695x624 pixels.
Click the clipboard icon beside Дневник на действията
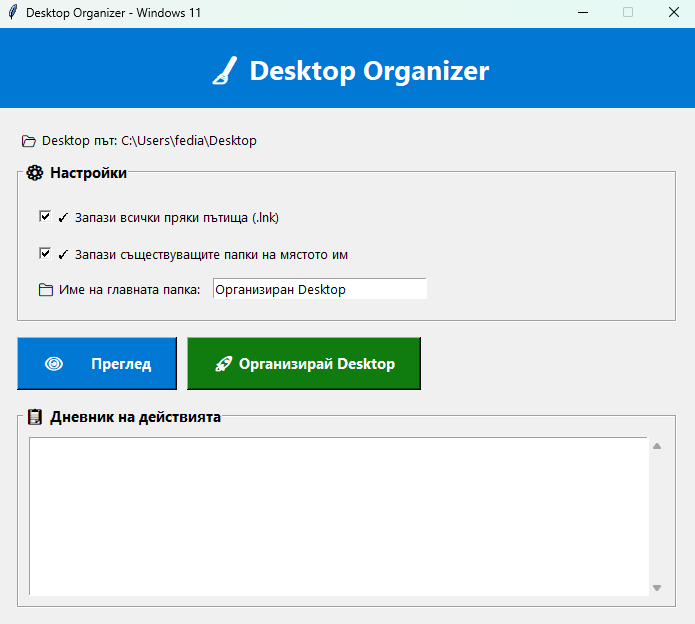click(35, 417)
